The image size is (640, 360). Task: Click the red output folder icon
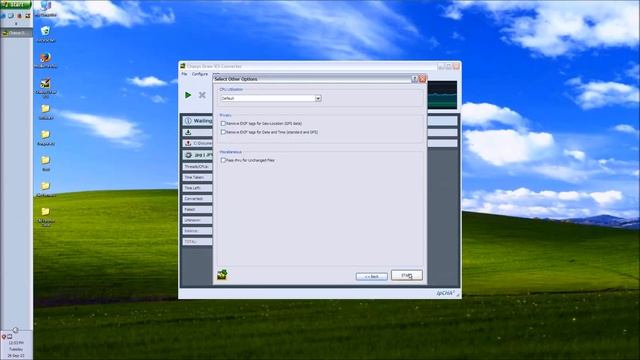coord(188,143)
